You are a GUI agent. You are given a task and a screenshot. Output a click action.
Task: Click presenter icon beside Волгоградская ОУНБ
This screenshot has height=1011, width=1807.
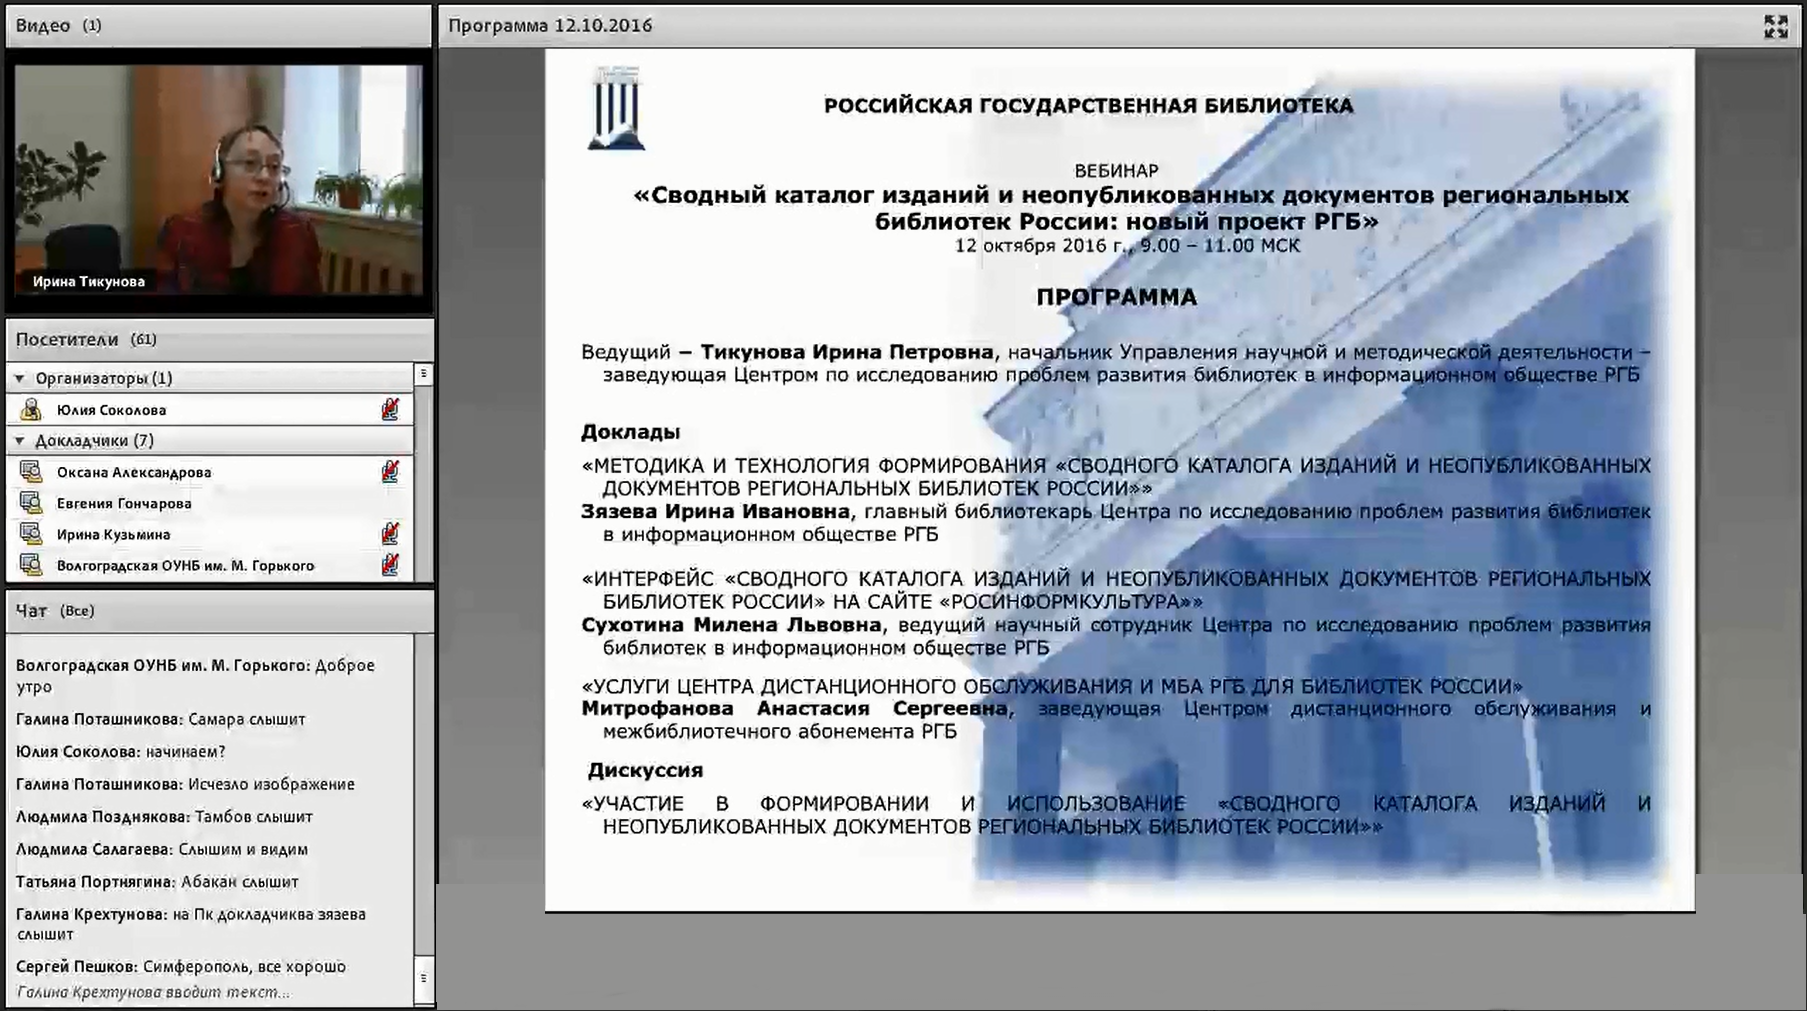31,565
